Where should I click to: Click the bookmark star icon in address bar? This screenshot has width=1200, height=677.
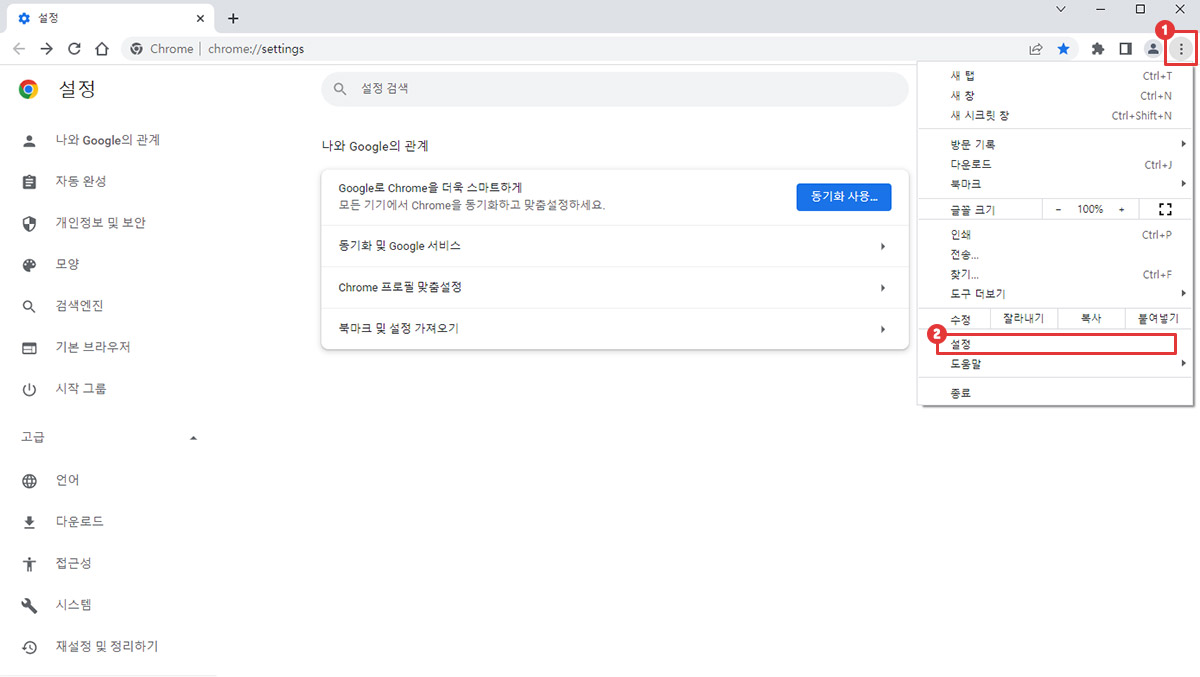pos(1064,49)
